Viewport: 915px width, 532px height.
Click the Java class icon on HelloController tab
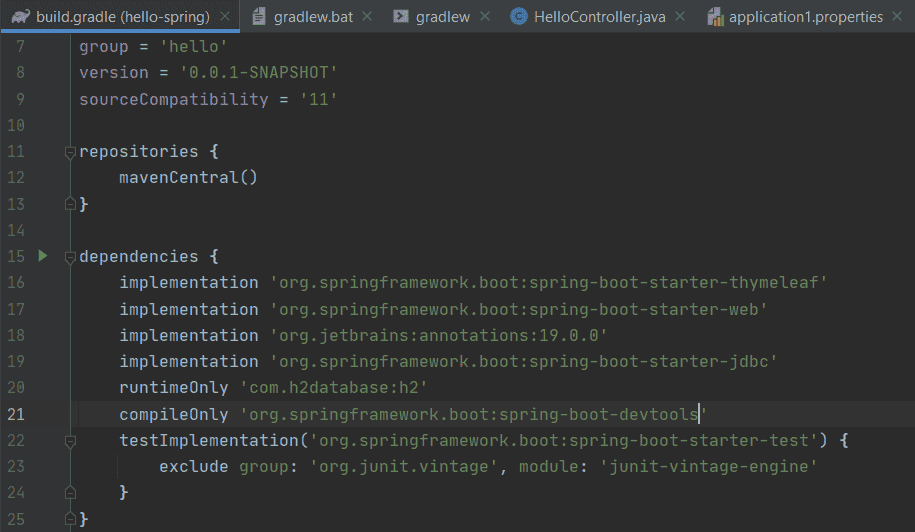(x=518, y=17)
